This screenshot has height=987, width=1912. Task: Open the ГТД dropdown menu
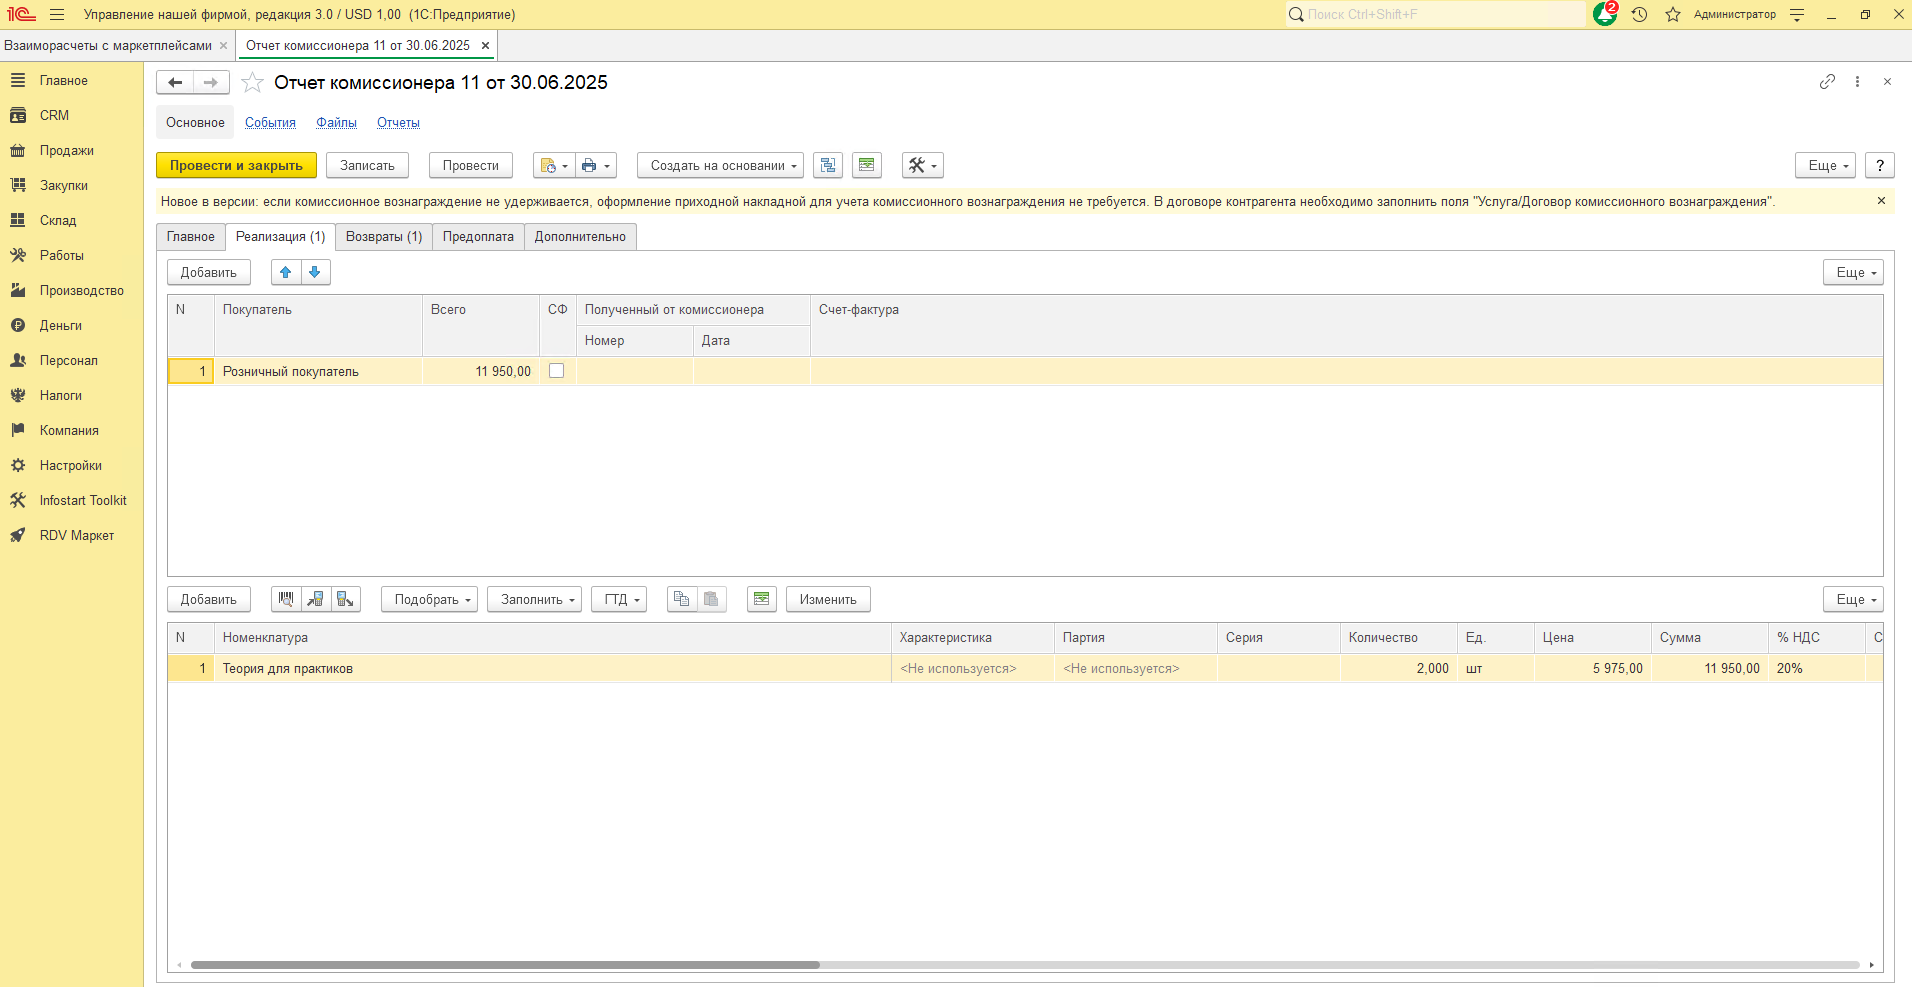[620, 599]
